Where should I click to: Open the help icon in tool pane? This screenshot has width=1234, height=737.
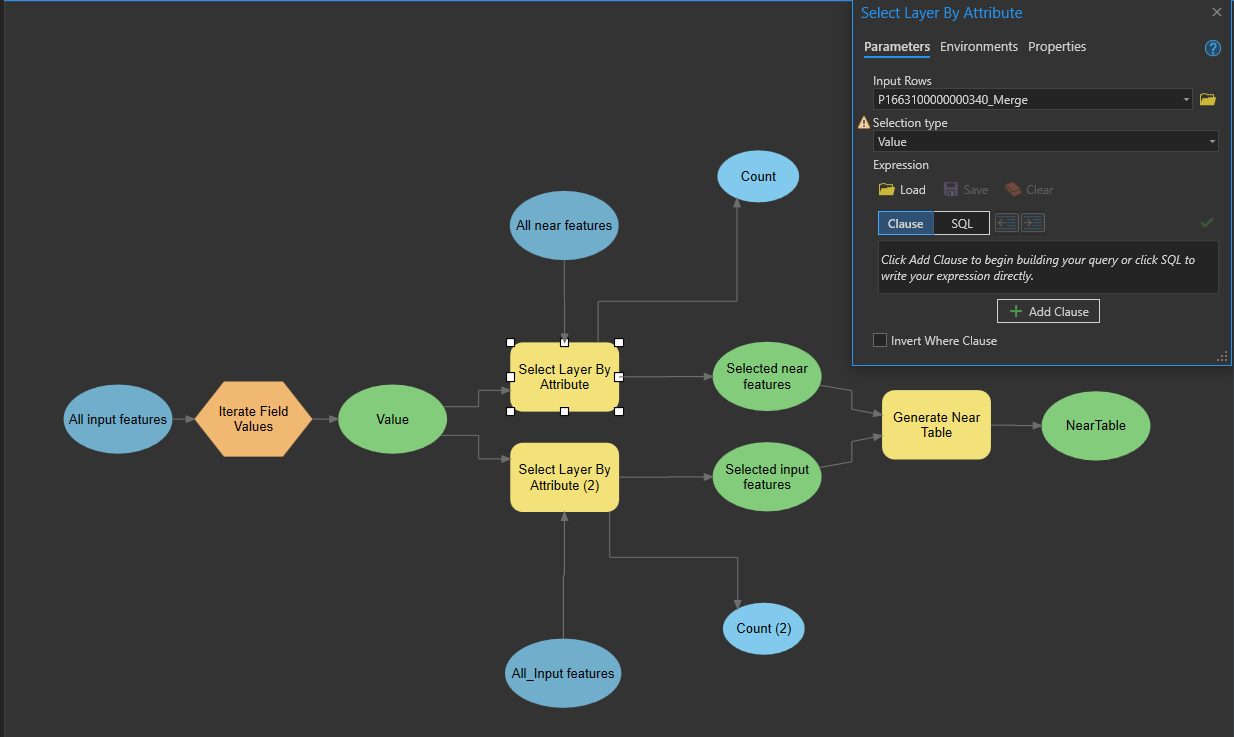(x=1213, y=48)
